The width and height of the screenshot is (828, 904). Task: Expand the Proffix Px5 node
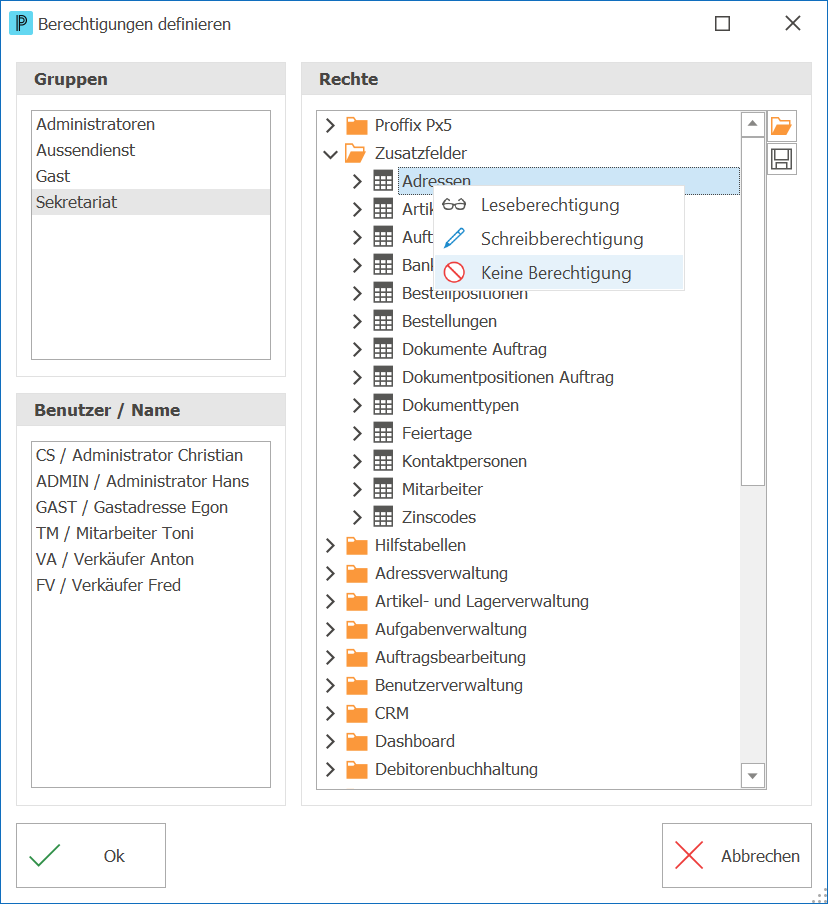330,125
